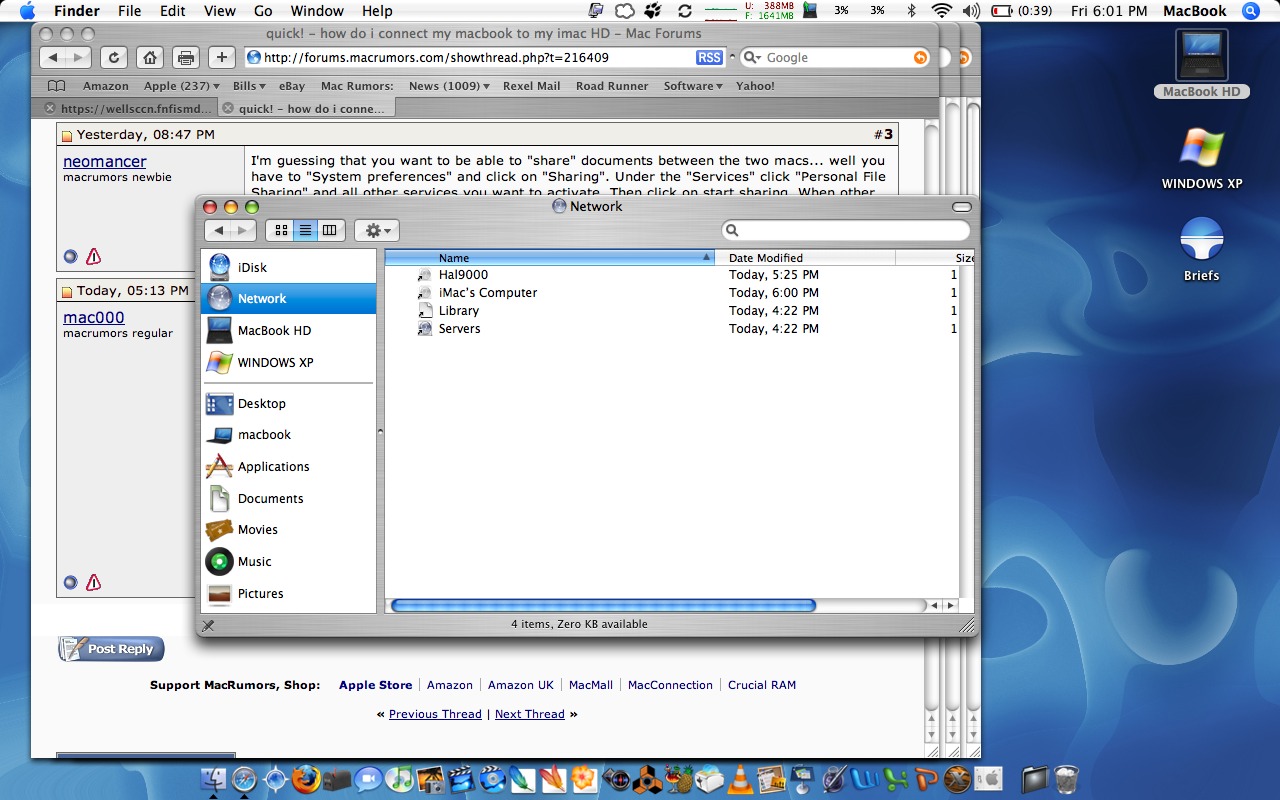Click Safari's print button

186,58
